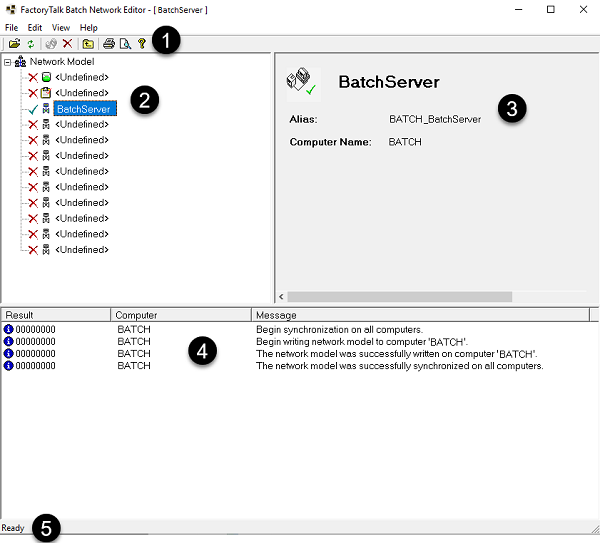Click info icon of 'successfully synchronized' row
The height and width of the screenshot is (543, 600).
click(x=8, y=366)
